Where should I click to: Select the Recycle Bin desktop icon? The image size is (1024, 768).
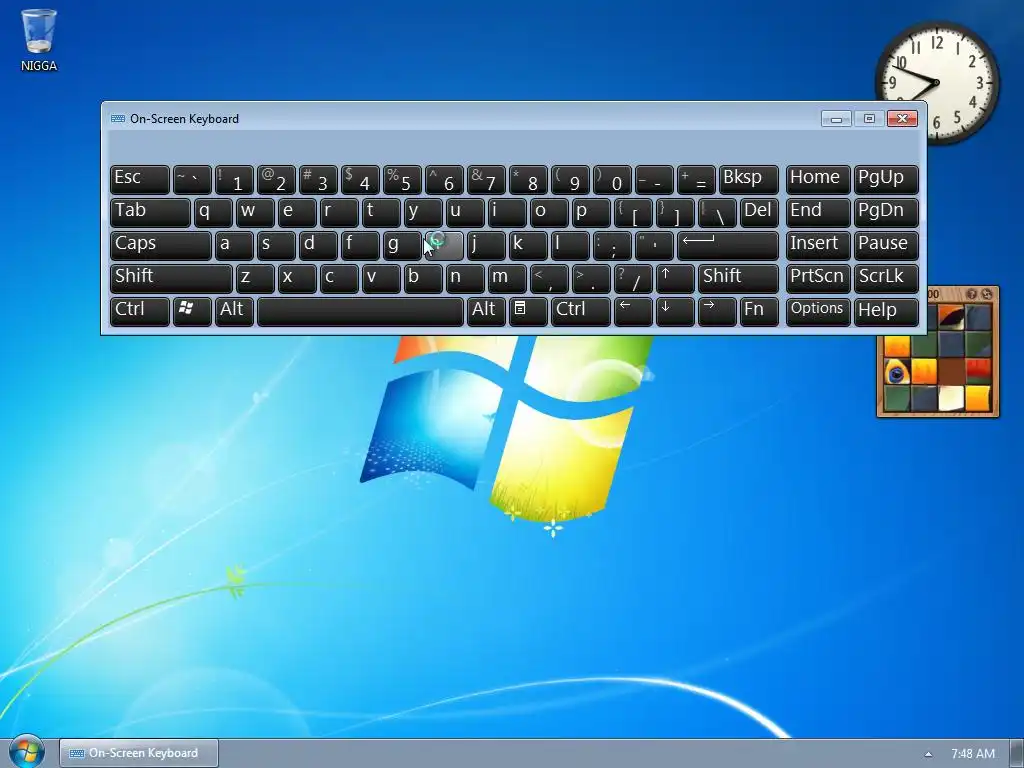[39, 39]
